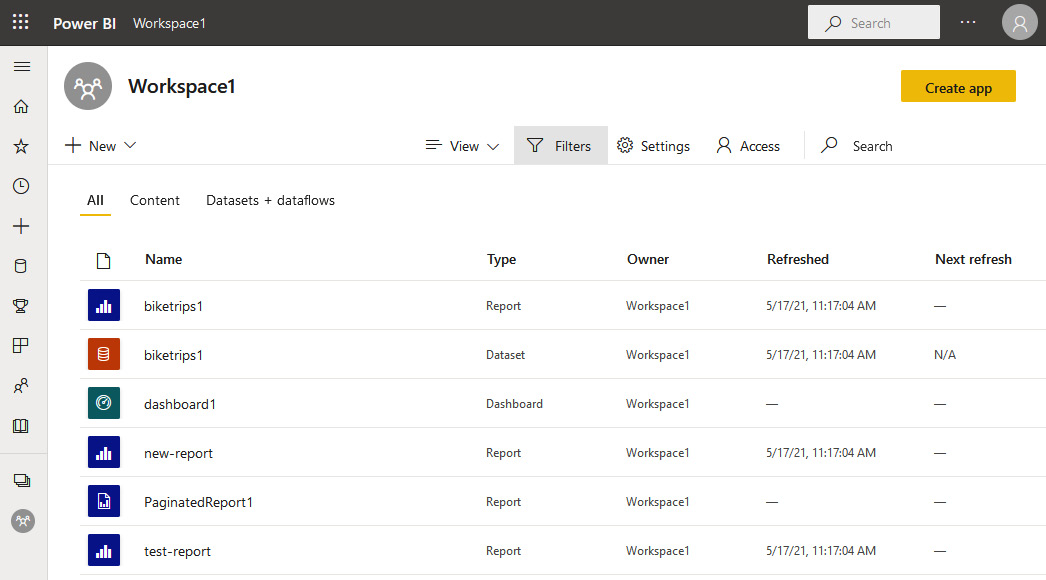The height and width of the screenshot is (580, 1046).
Task: Click the Create app button
Action: pyautogui.click(x=958, y=87)
